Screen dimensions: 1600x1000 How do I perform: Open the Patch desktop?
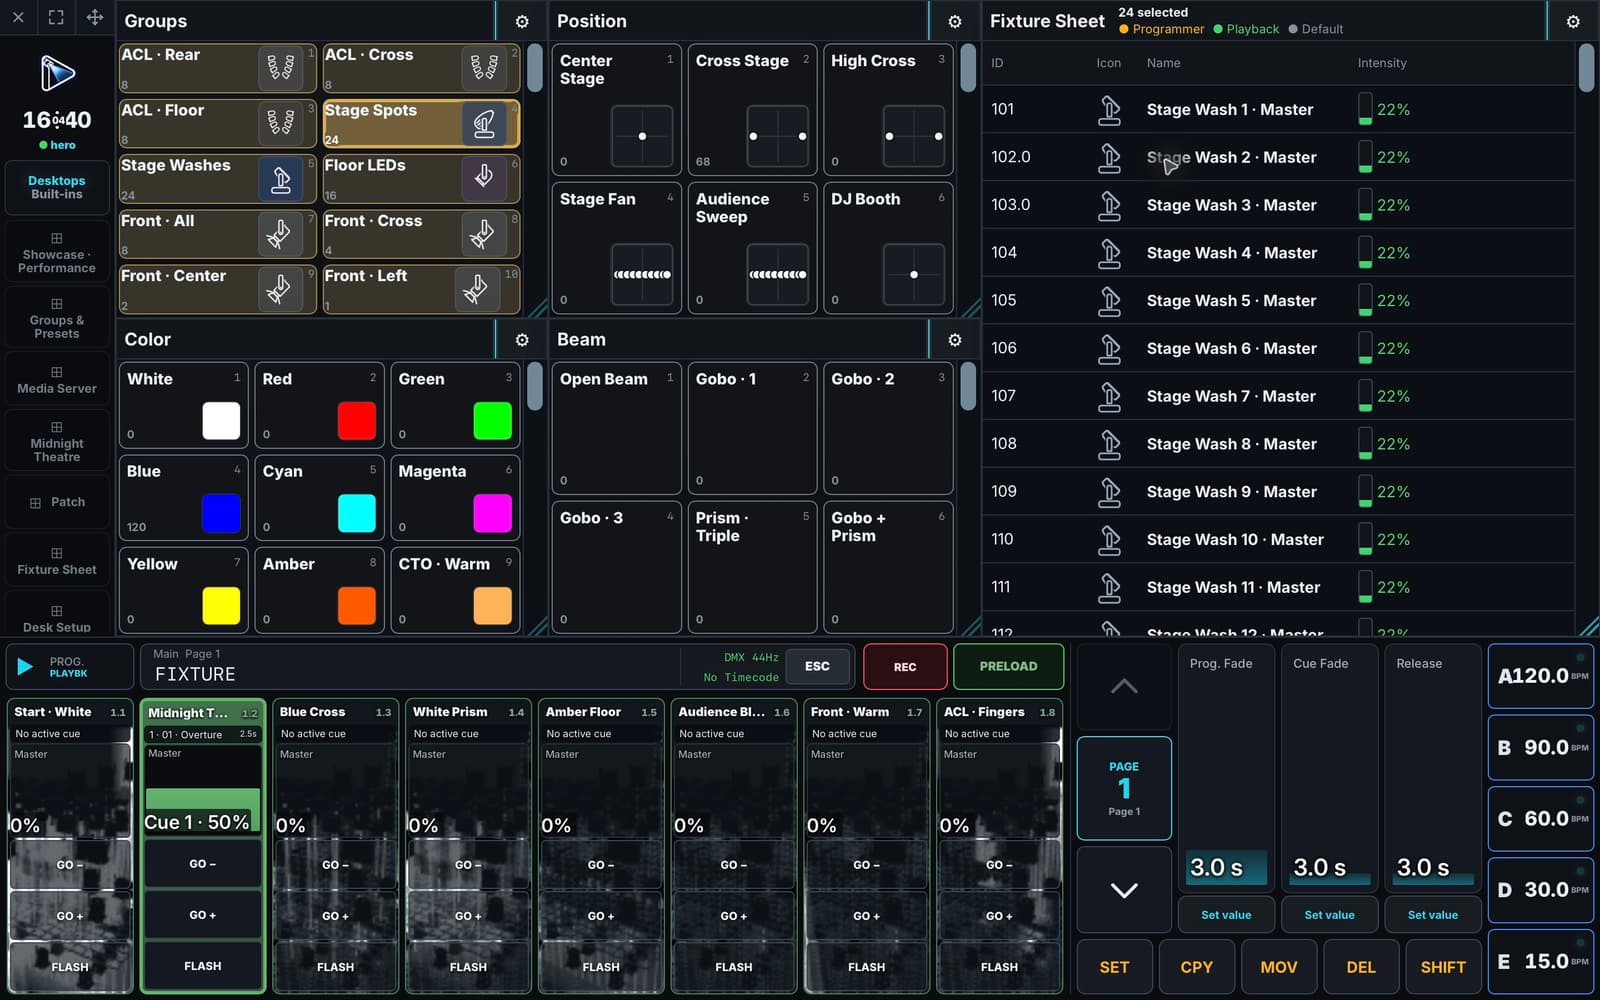57,502
